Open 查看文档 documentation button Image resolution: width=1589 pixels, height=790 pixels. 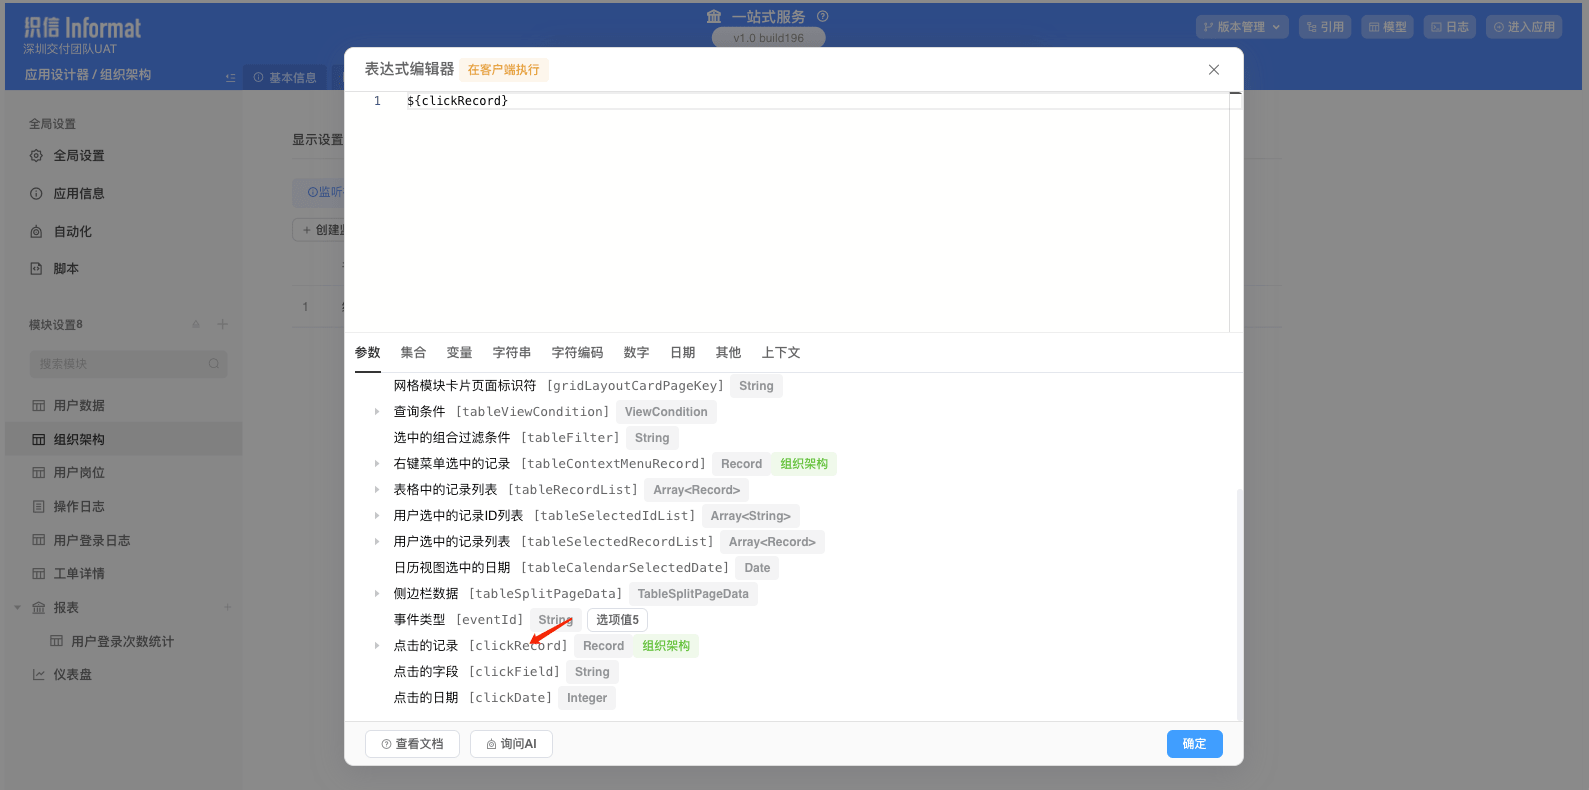tap(412, 744)
